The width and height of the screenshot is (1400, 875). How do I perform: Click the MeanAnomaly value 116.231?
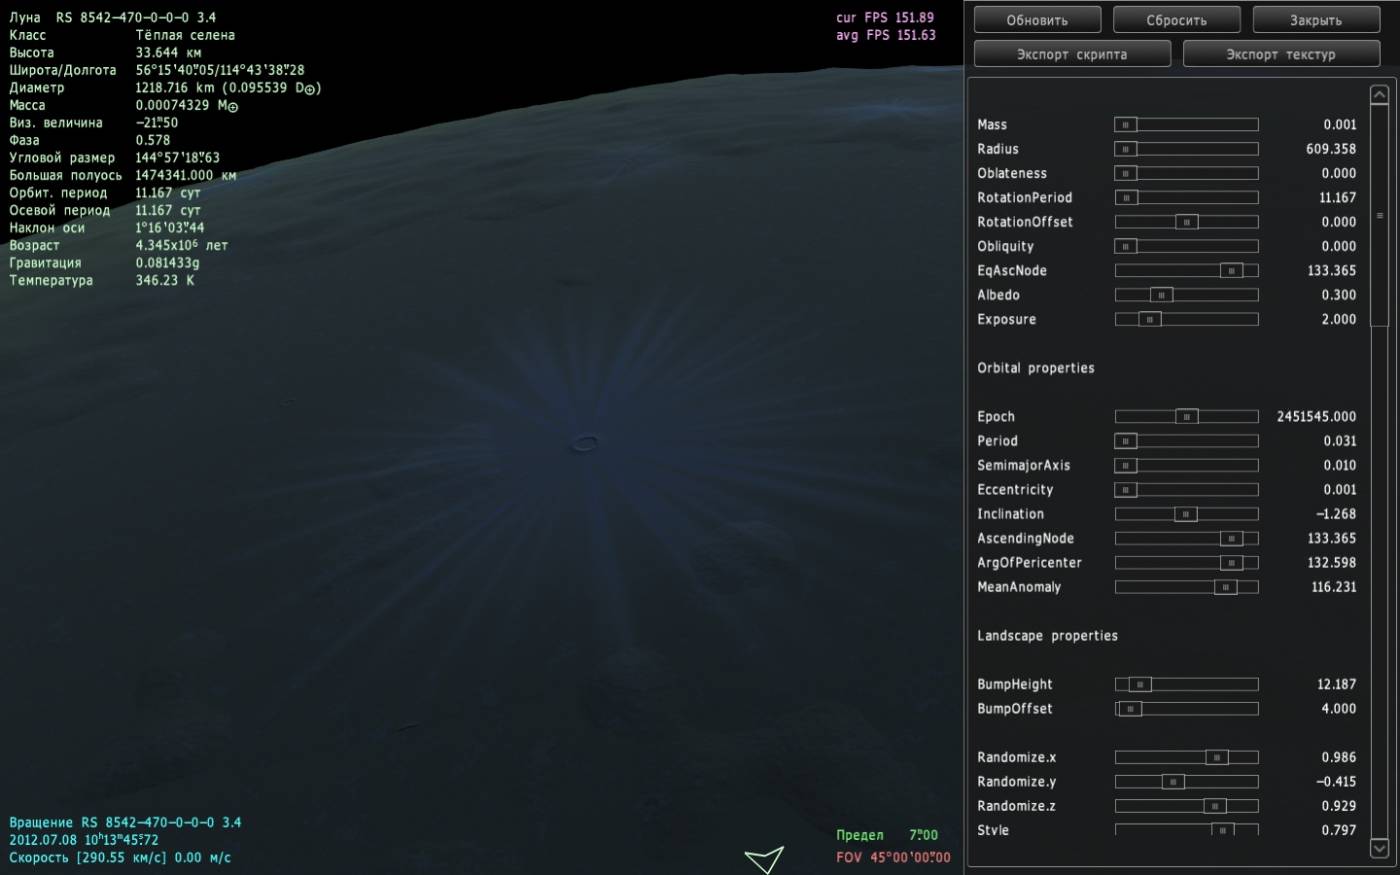pos(1334,587)
